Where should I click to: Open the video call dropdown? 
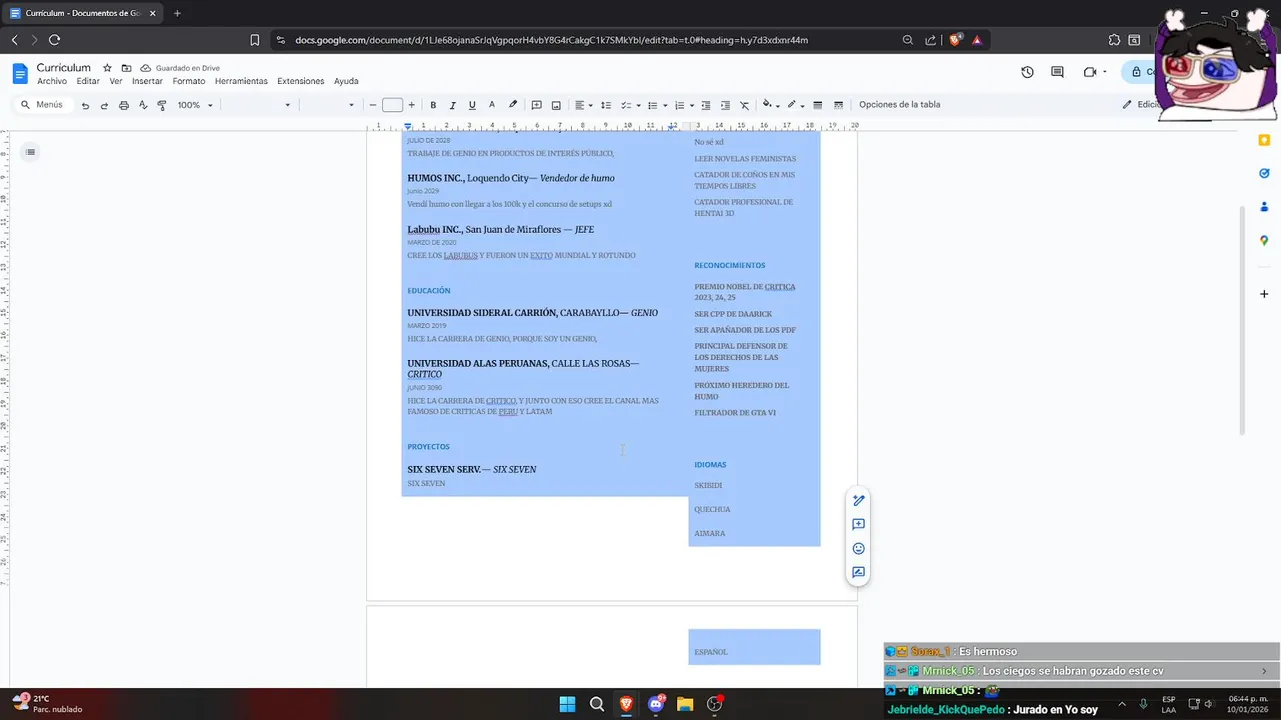pyautogui.click(x=1104, y=72)
